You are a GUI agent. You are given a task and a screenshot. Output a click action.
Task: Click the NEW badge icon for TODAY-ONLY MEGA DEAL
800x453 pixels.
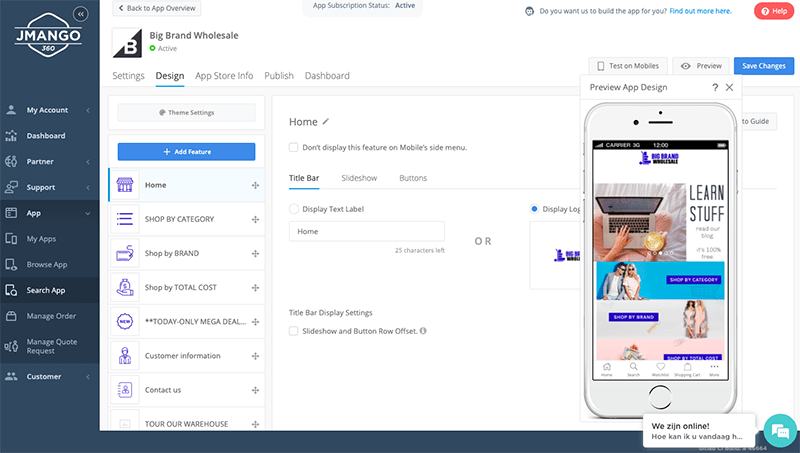click(124, 321)
